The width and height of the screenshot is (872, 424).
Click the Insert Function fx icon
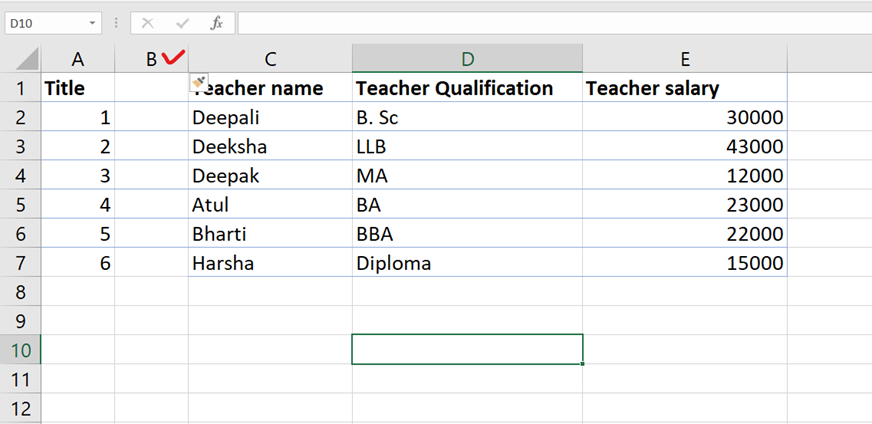pos(216,22)
